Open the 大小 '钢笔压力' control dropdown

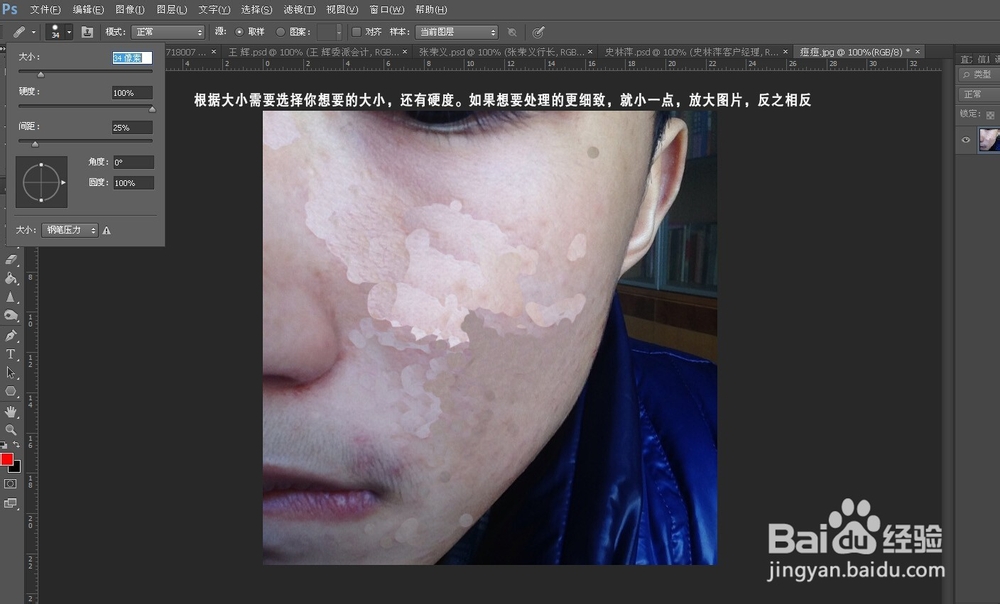tap(70, 229)
